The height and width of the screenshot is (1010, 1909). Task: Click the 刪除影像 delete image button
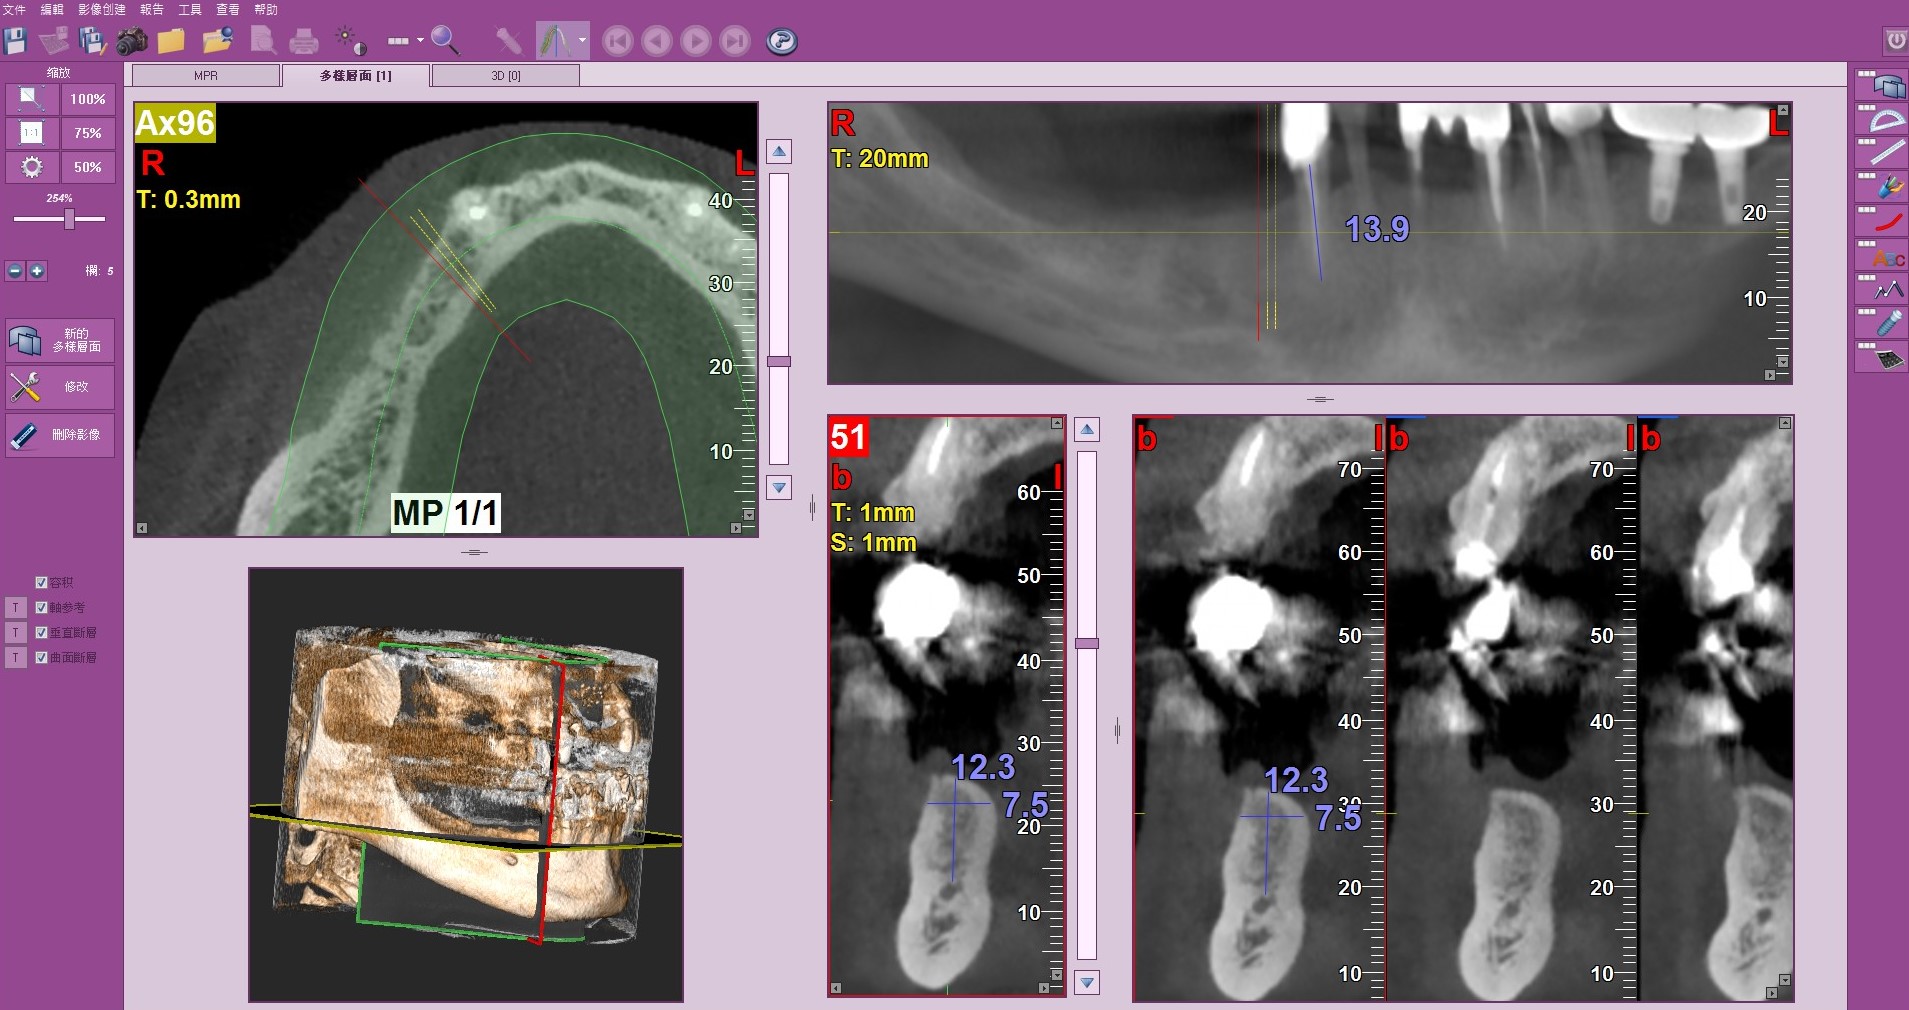(60, 435)
